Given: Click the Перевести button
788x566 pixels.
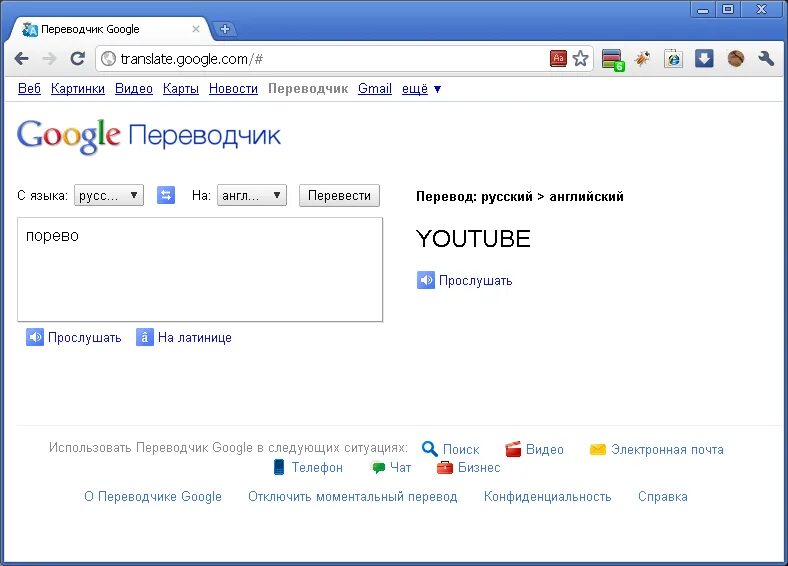Looking at the screenshot, I should 339,195.
